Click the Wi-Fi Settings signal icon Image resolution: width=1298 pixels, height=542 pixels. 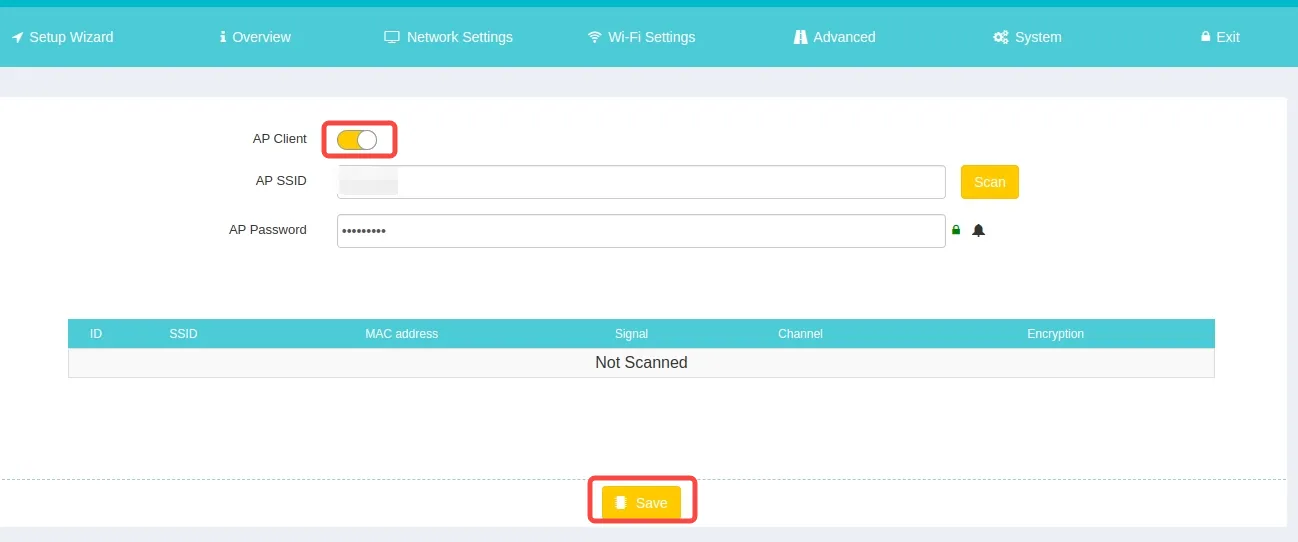(595, 37)
